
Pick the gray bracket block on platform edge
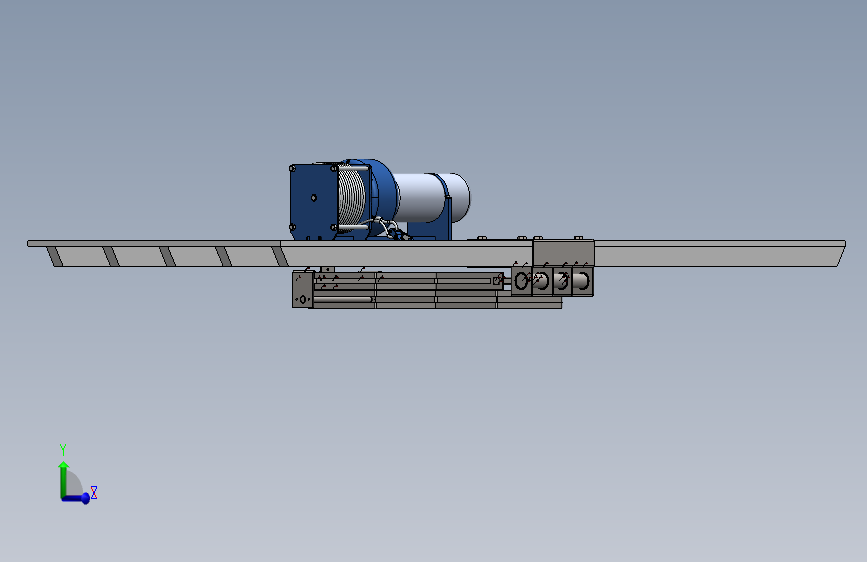click(563, 253)
